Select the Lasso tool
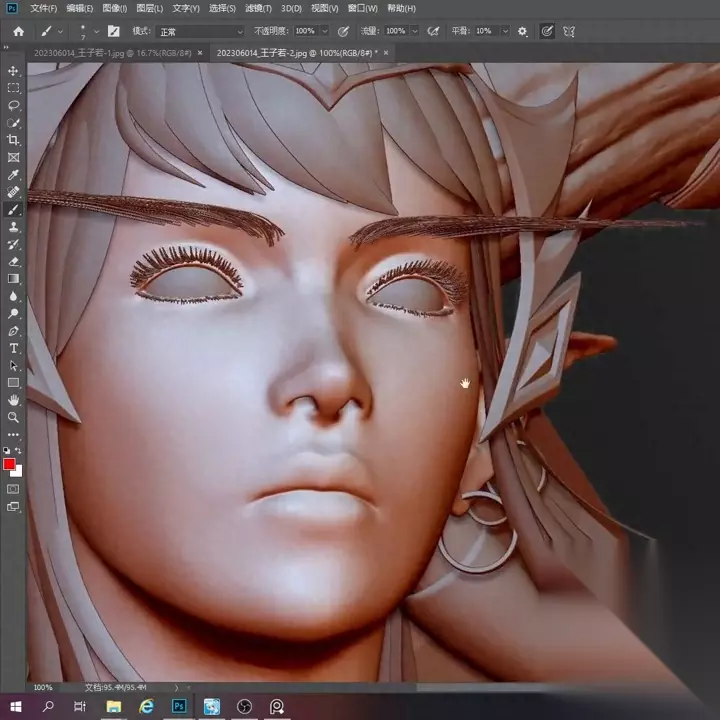 (14, 105)
